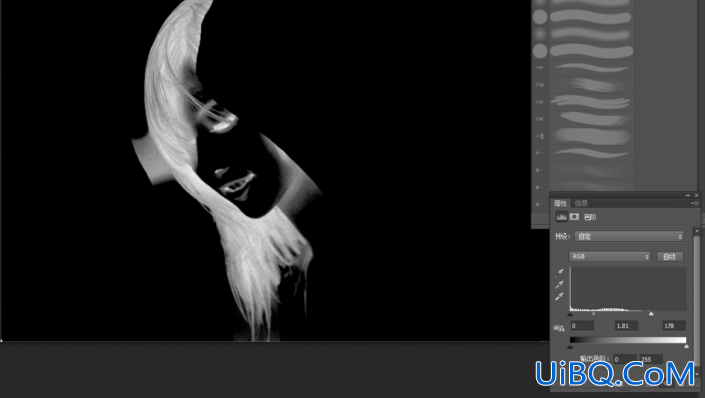The height and width of the screenshot is (398, 705).
Task: Switch to the 属性 tab
Action: pyautogui.click(x=560, y=203)
